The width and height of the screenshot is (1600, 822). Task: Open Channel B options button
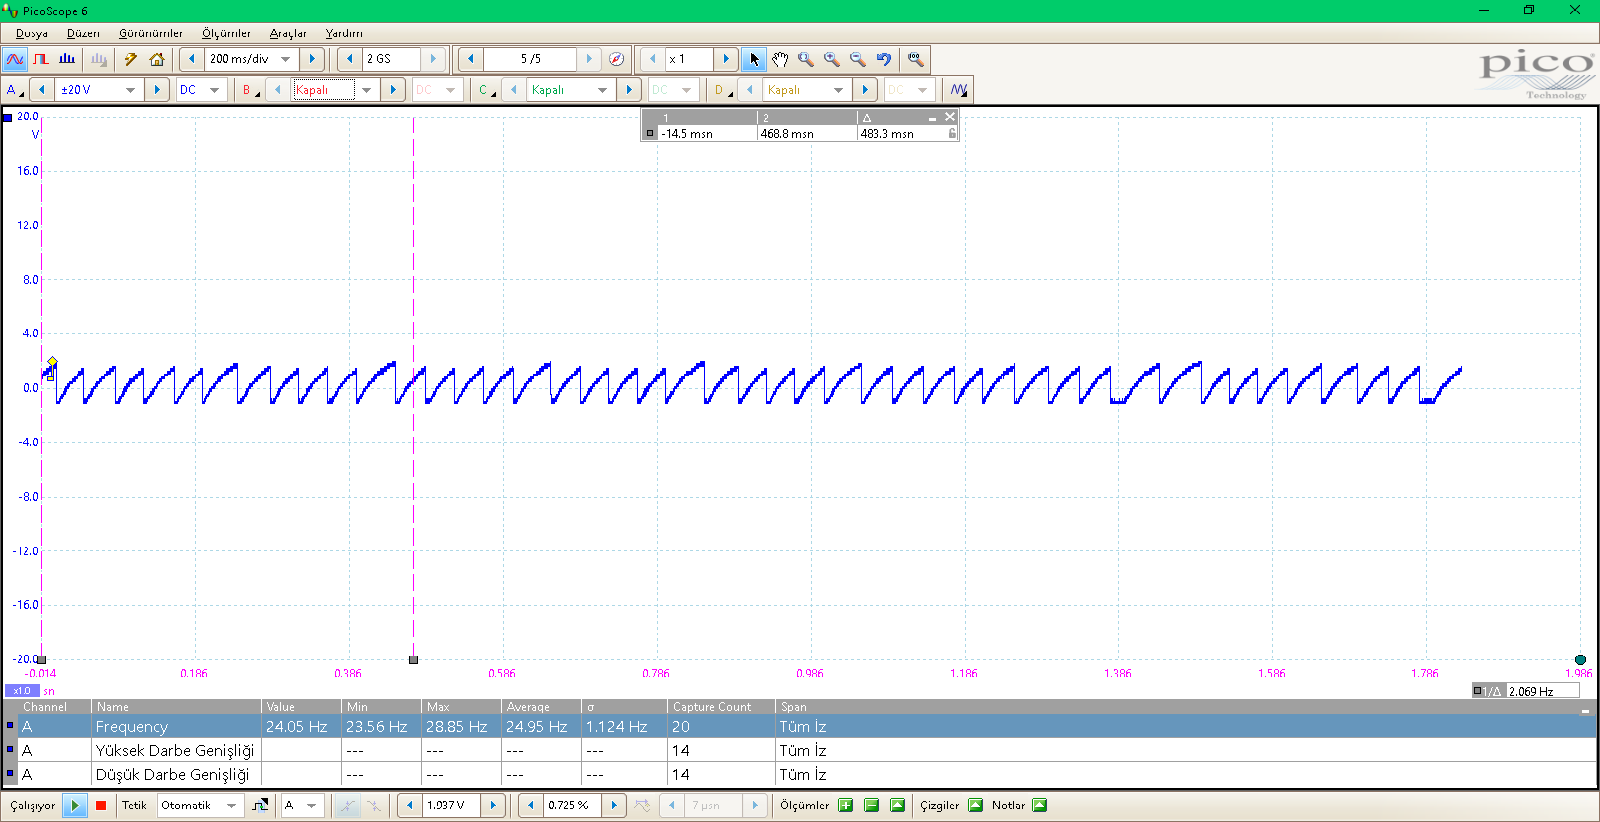(x=249, y=90)
